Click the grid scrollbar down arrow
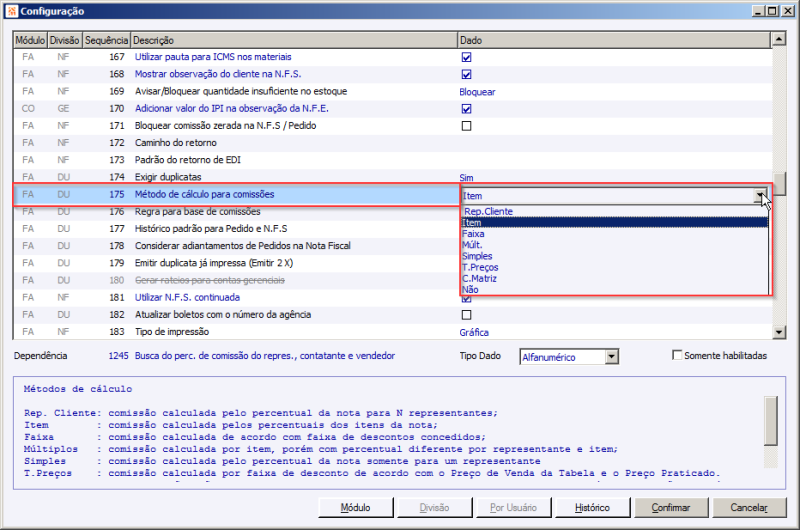The image size is (800, 530). [779, 332]
